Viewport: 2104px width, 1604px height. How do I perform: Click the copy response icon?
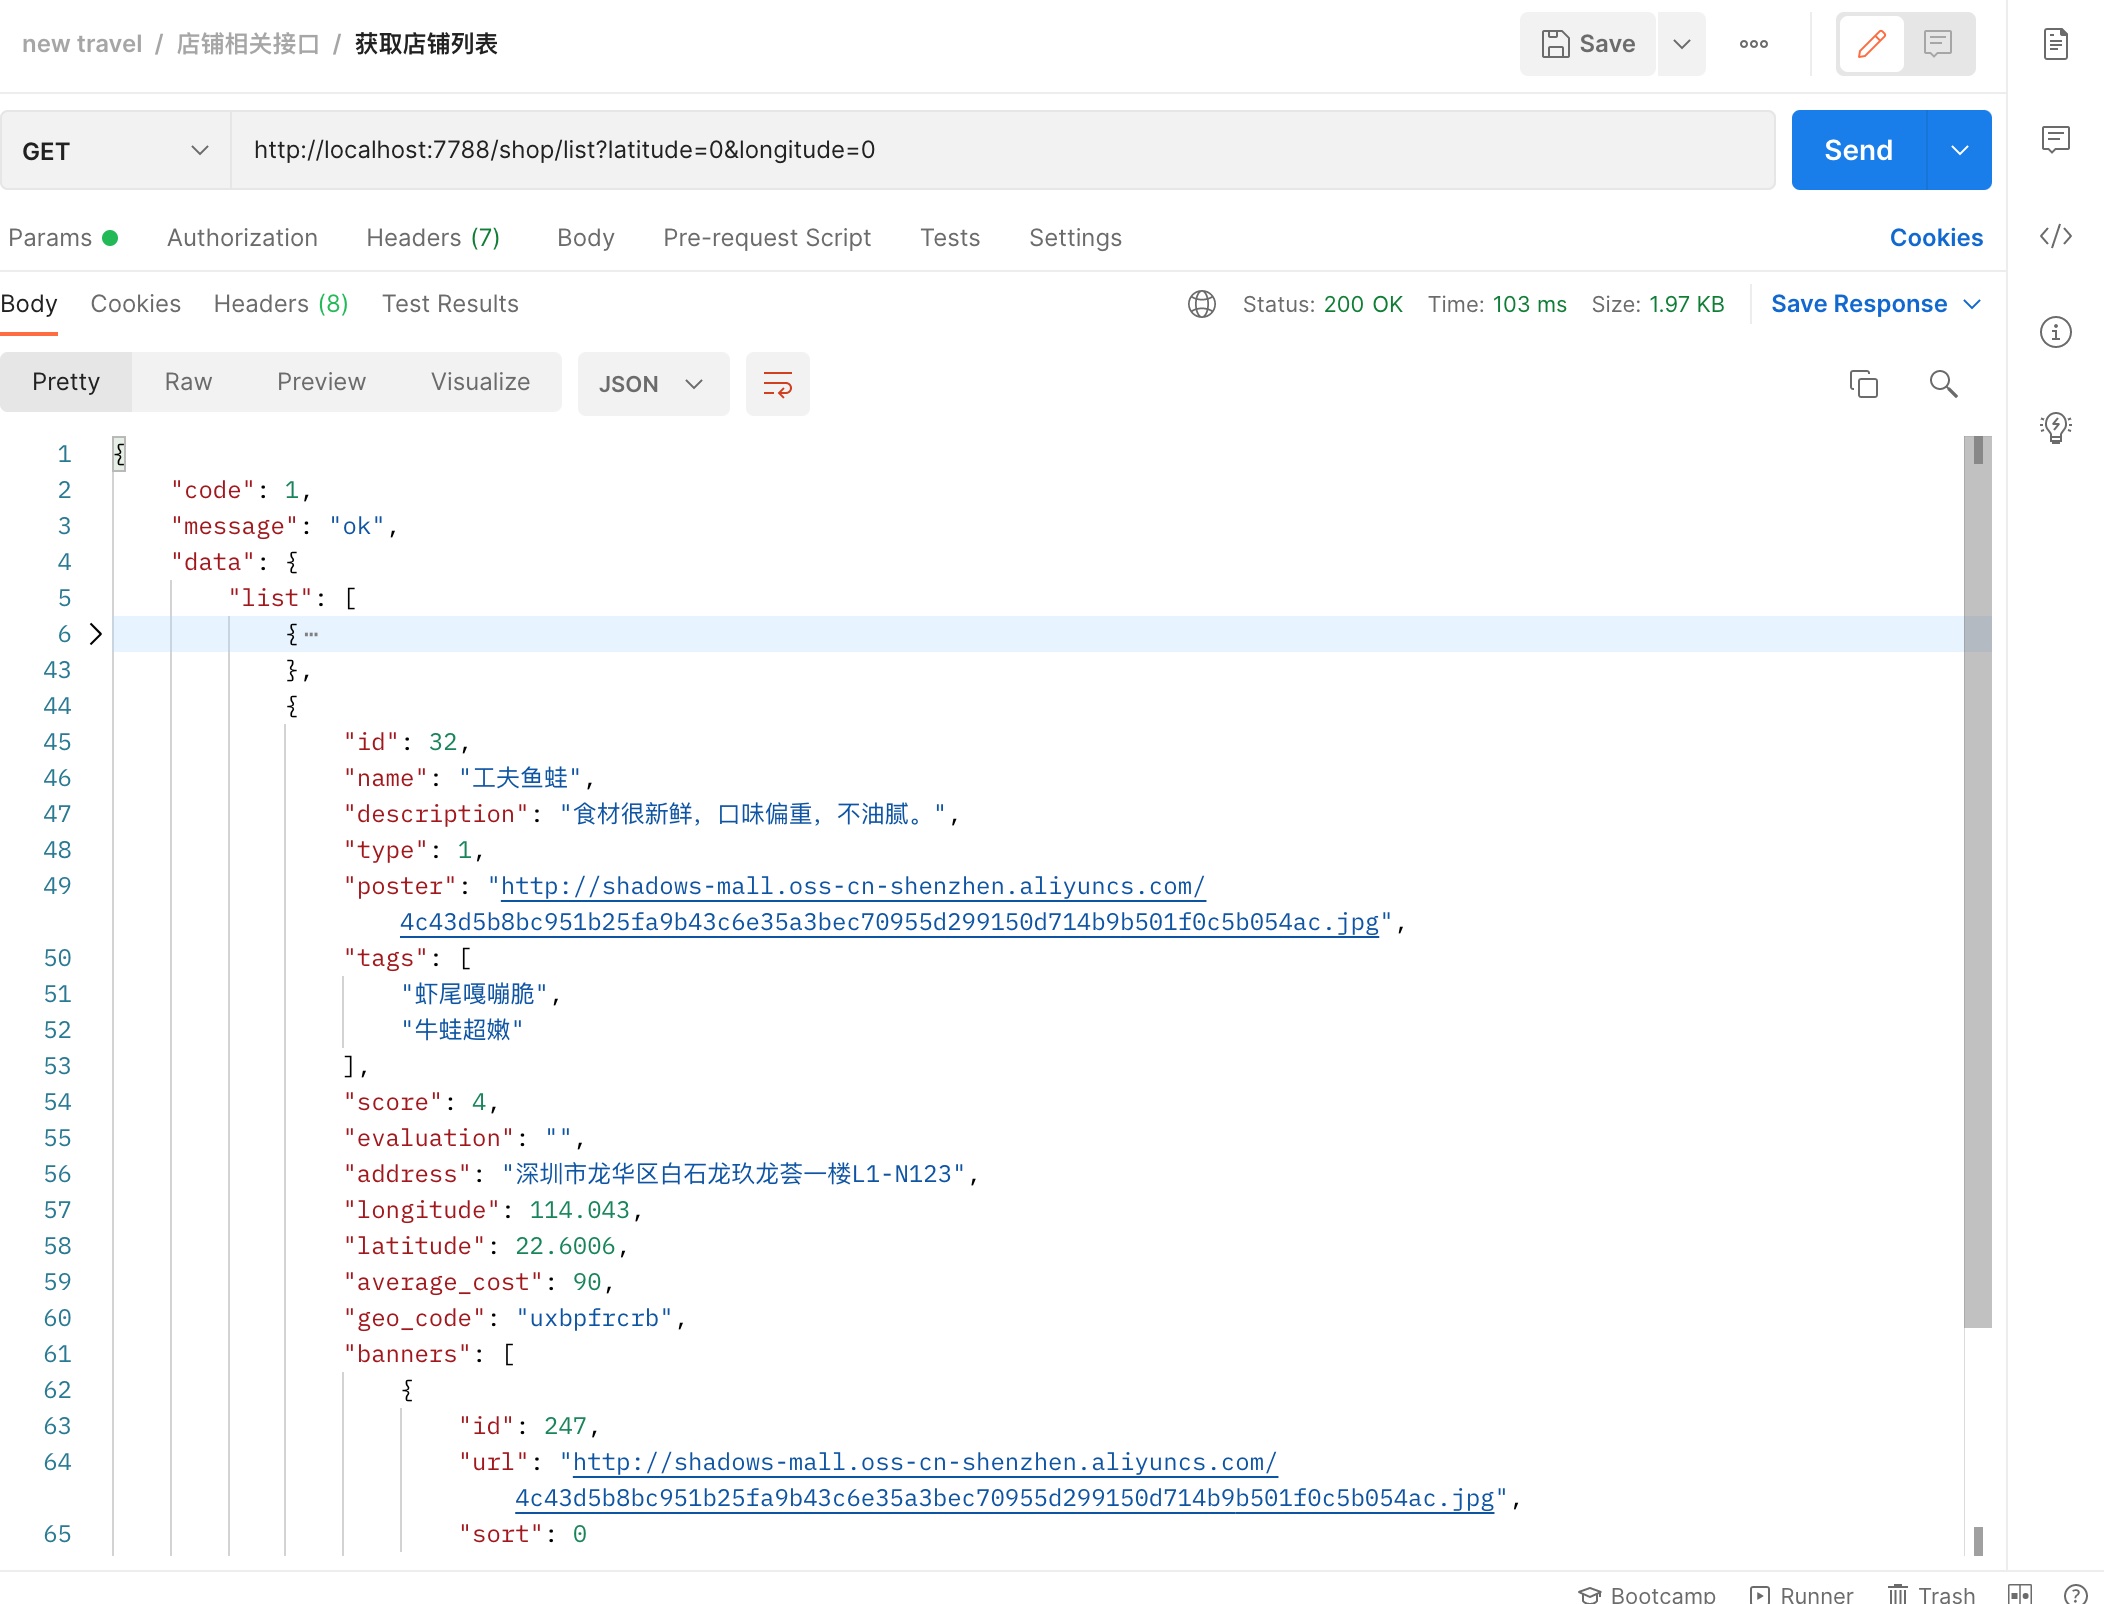[1865, 382]
